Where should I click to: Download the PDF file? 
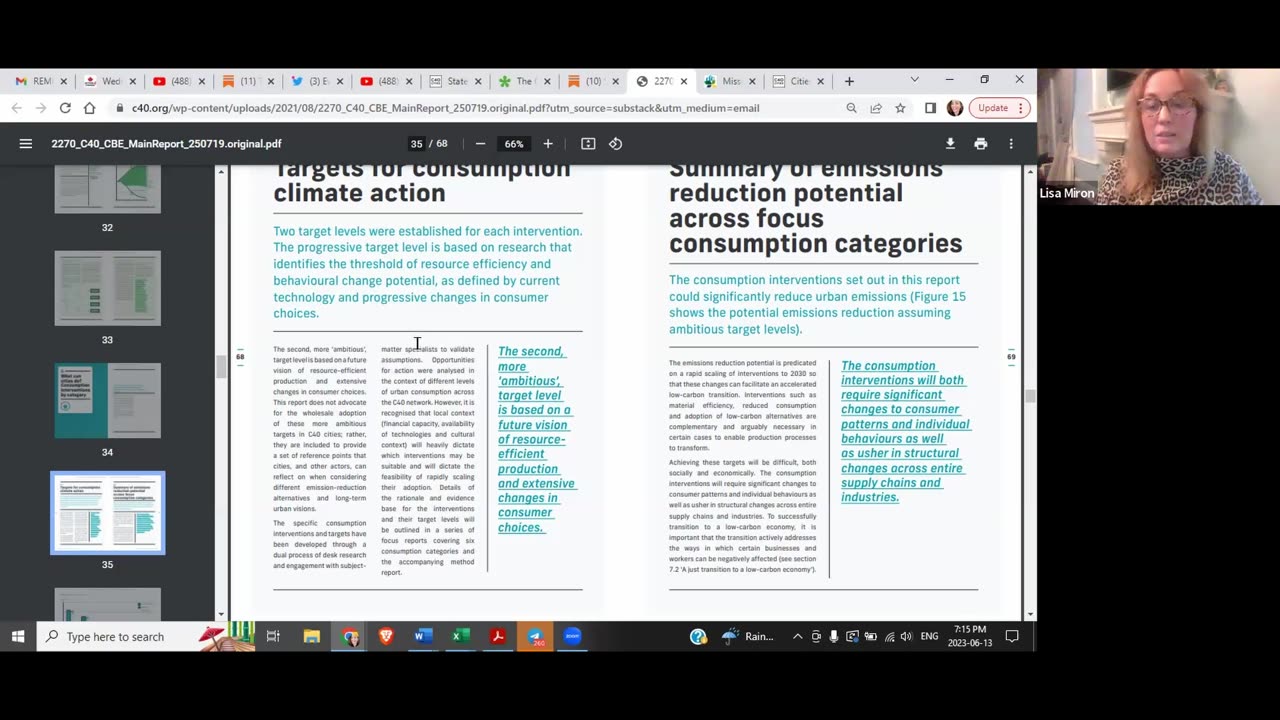(950, 144)
